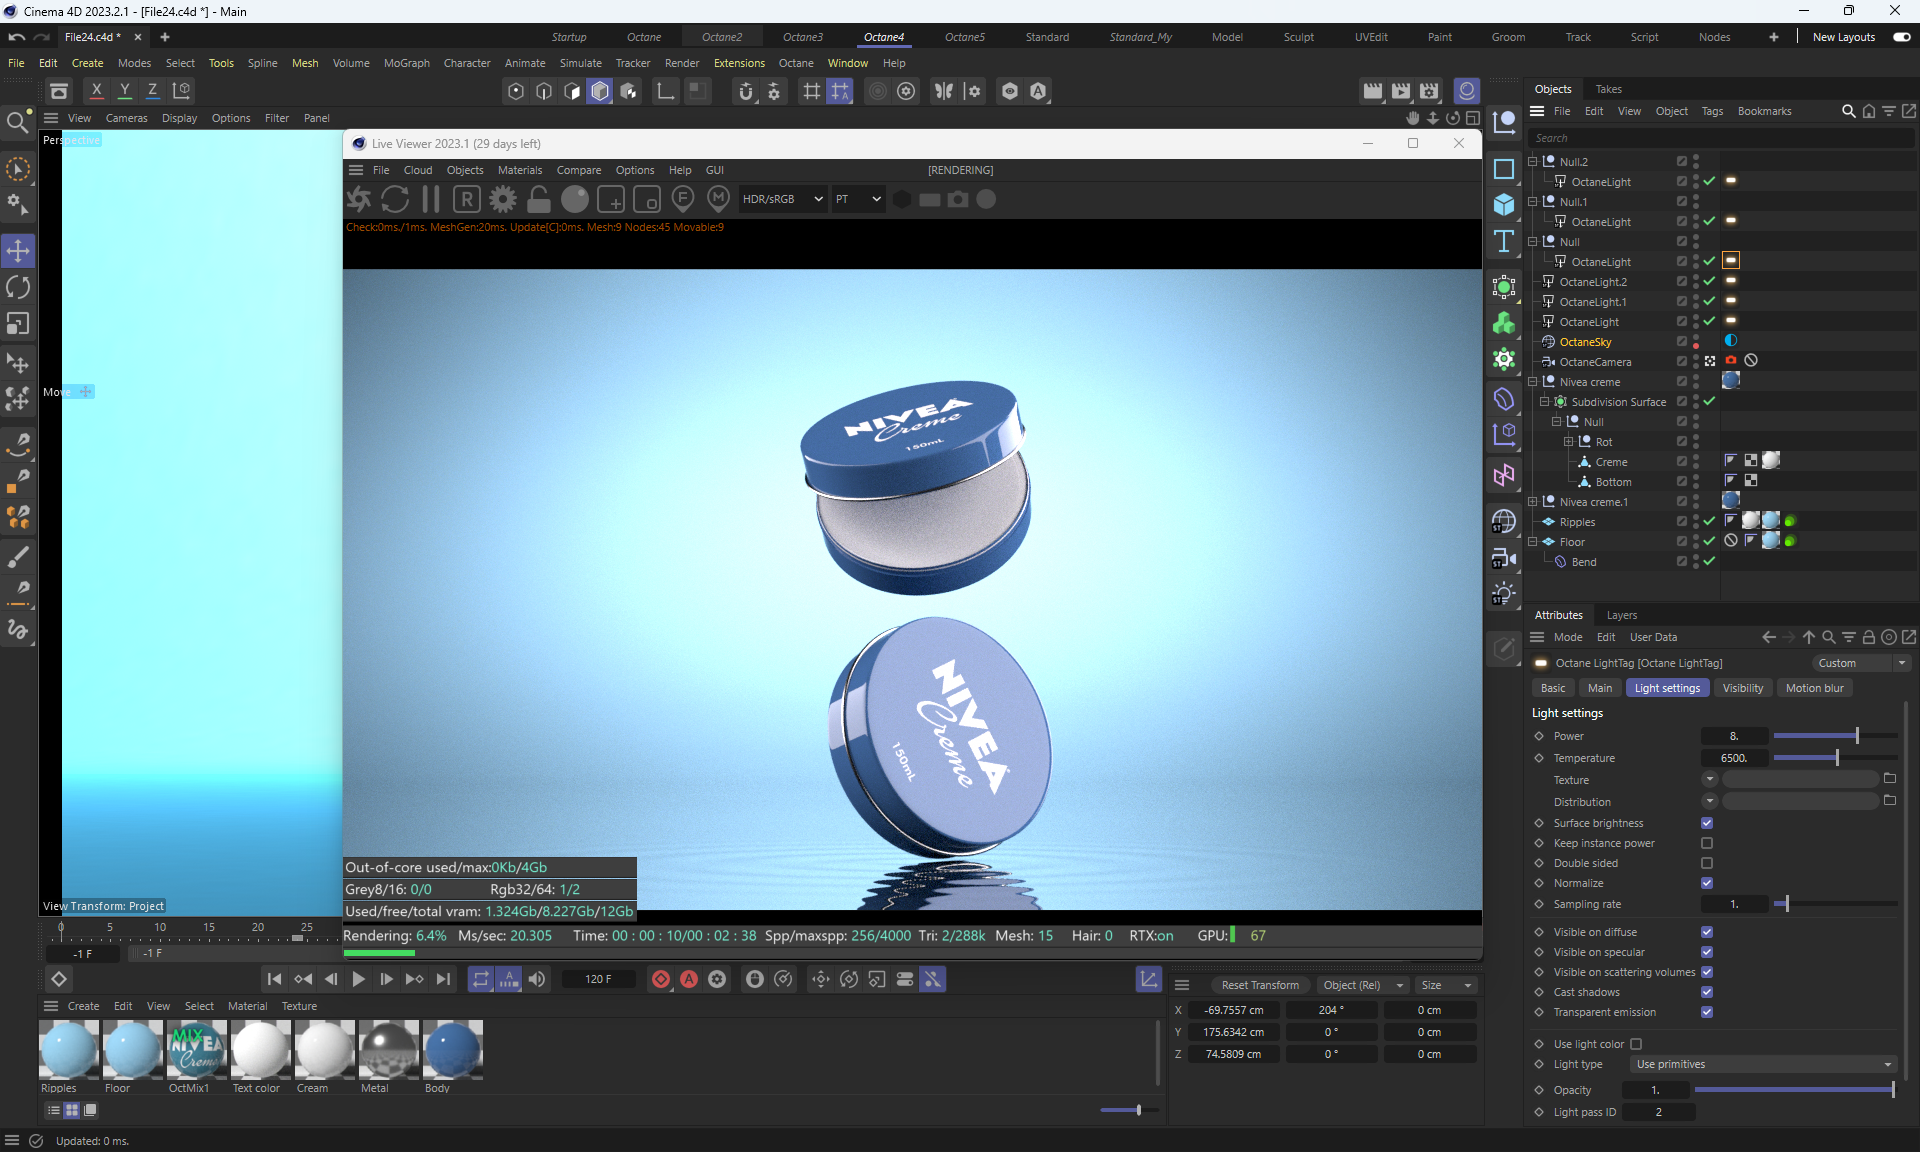The height and width of the screenshot is (1152, 1920).
Task: Uncheck the Cast shadows checkbox
Action: click(1707, 992)
